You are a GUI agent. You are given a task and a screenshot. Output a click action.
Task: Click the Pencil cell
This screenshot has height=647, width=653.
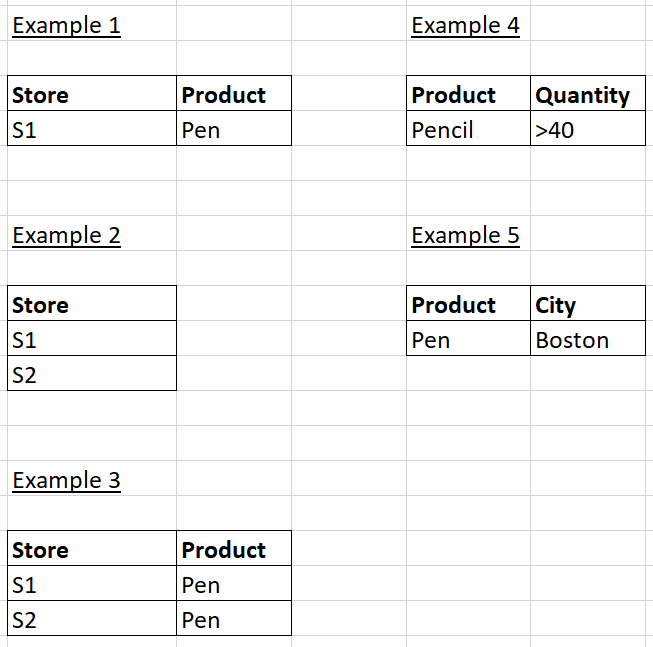click(x=468, y=130)
